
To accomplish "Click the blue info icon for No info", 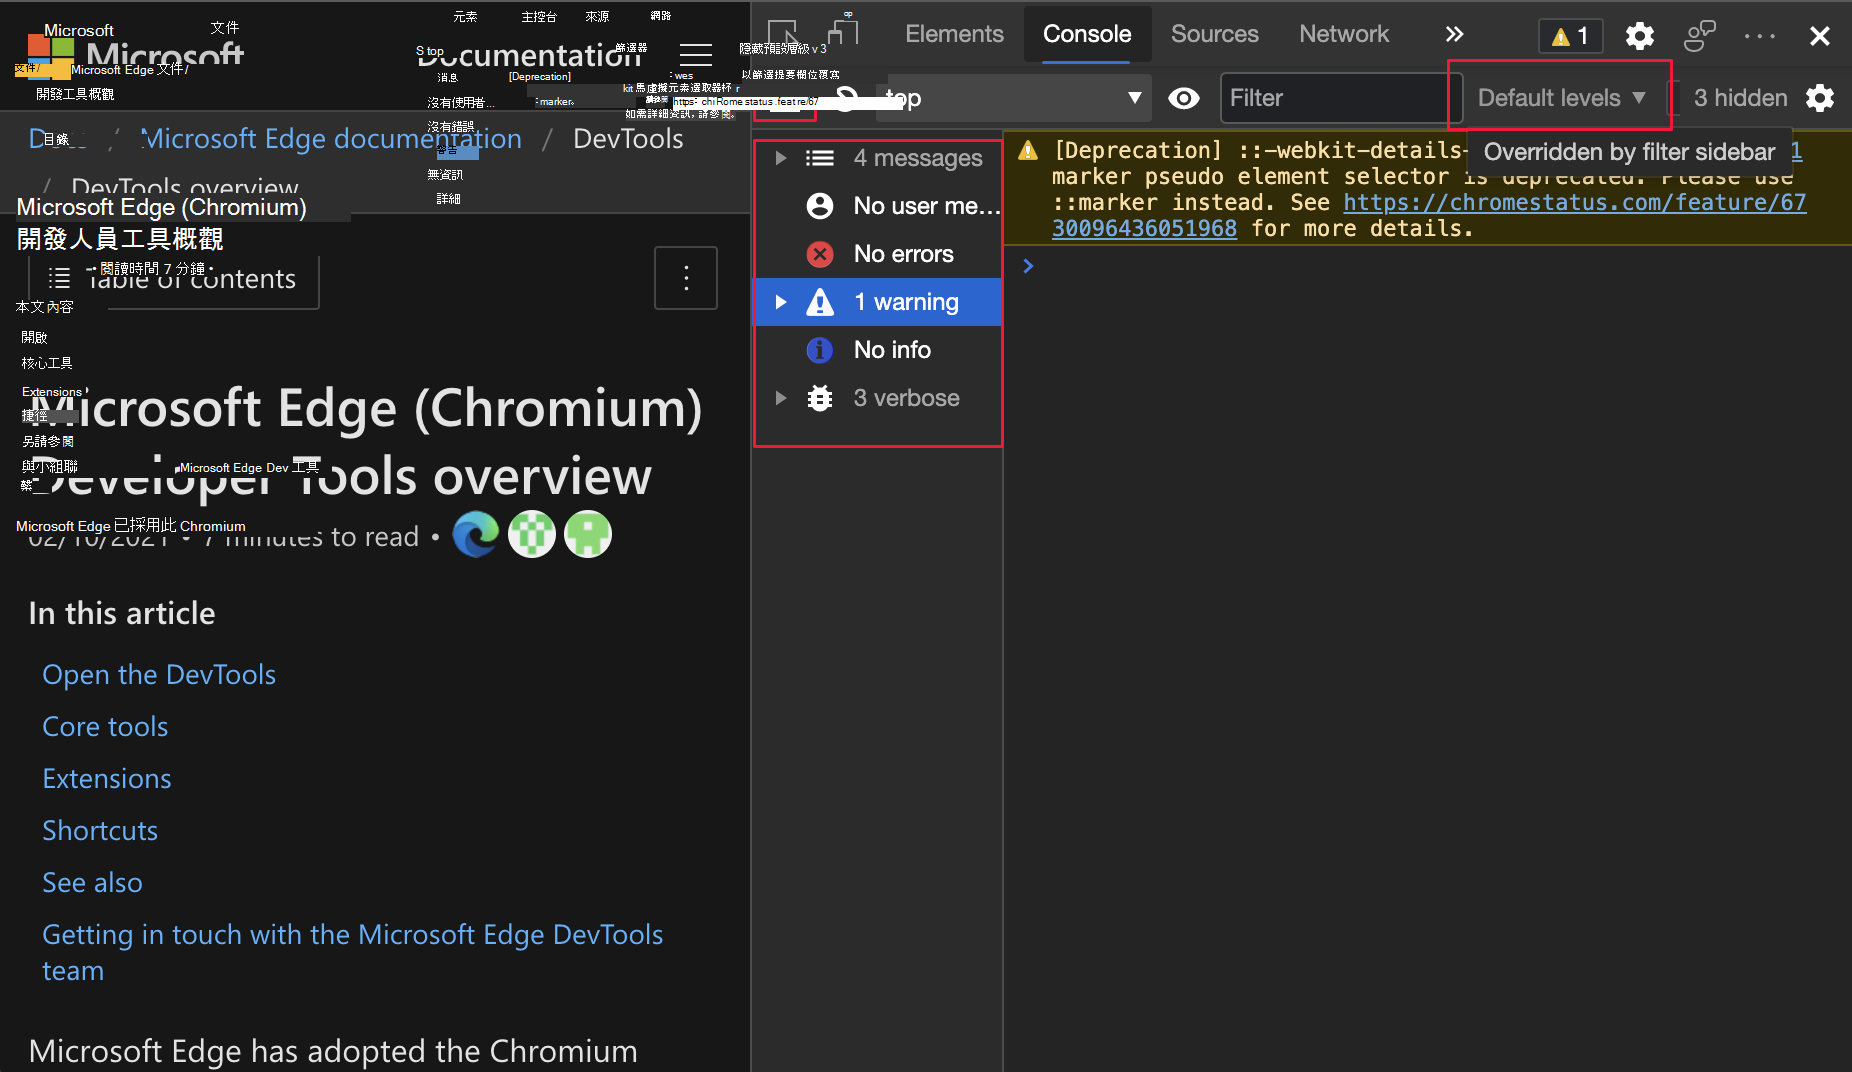I will [820, 350].
